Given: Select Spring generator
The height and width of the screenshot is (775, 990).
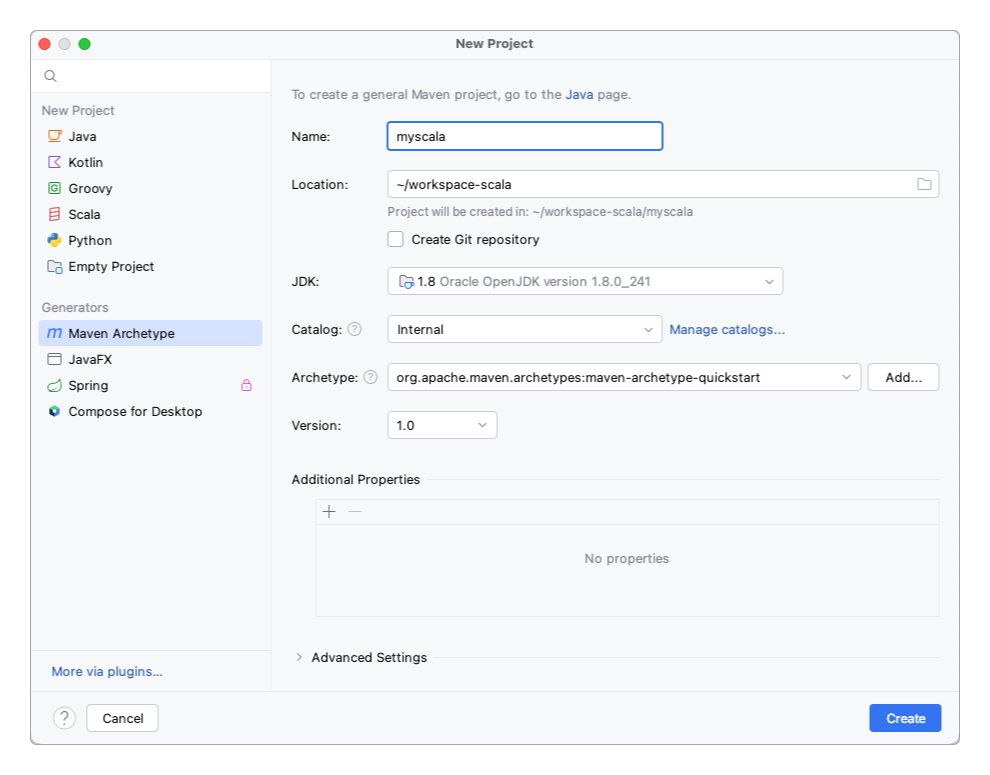Looking at the screenshot, I should [150, 385].
